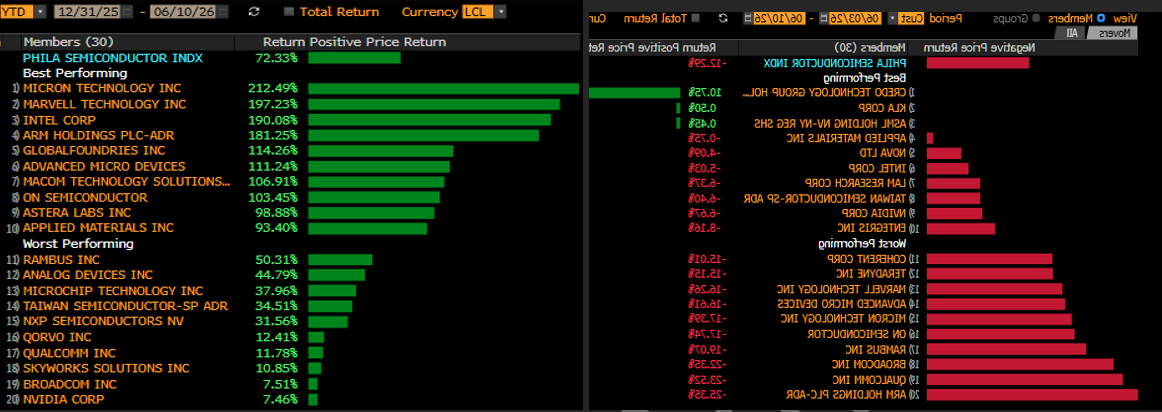The width and height of the screenshot is (1162, 412).
Task: Select MARVELL TECHNOLOGY INC row with 197.23%
Action: [x=291, y=104]
